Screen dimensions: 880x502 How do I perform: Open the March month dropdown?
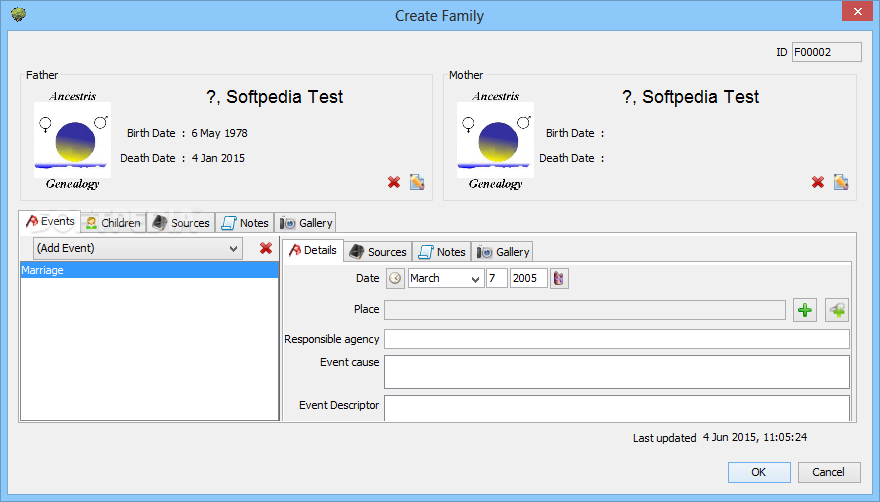(x=446, y=279)
